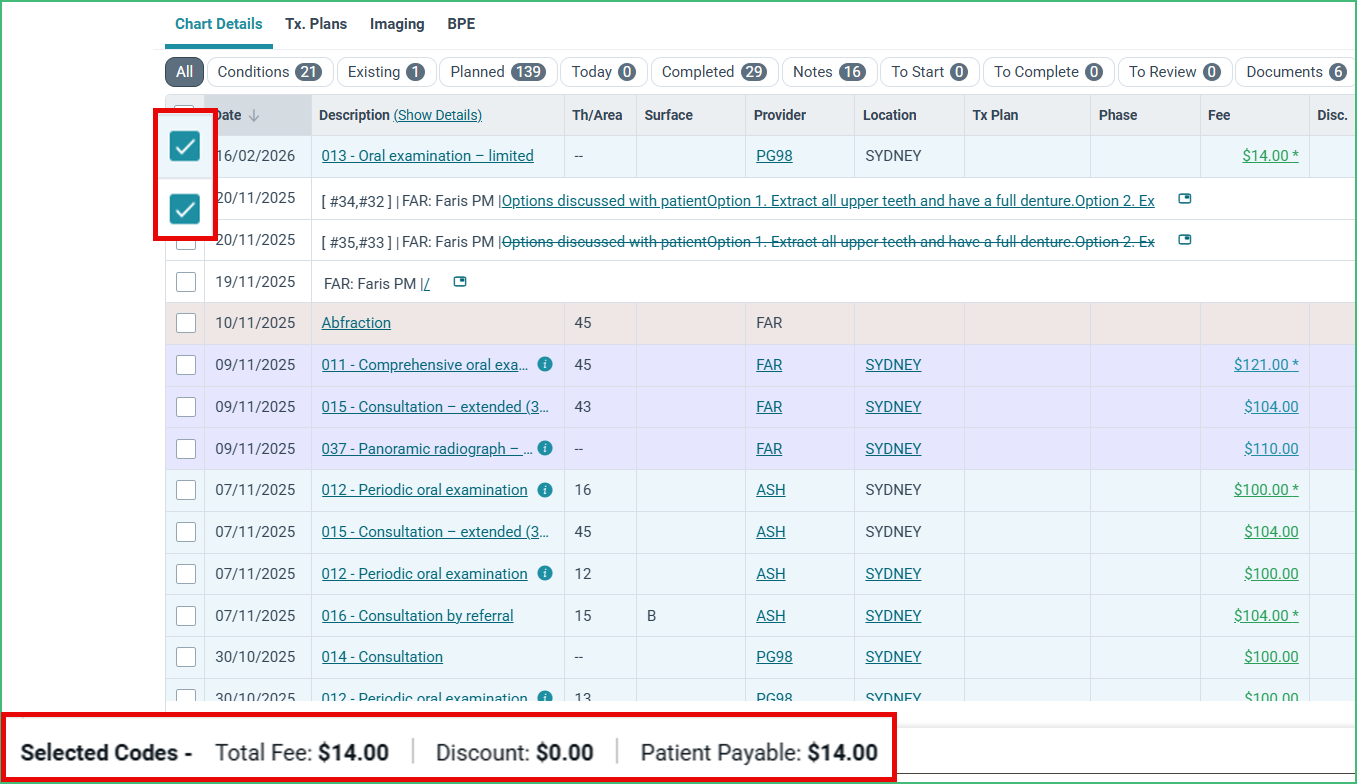Screen dimensions: 1357x784
Task: Click the info icon on Panoramic radiograph row
Action: (x=544, y=448)
